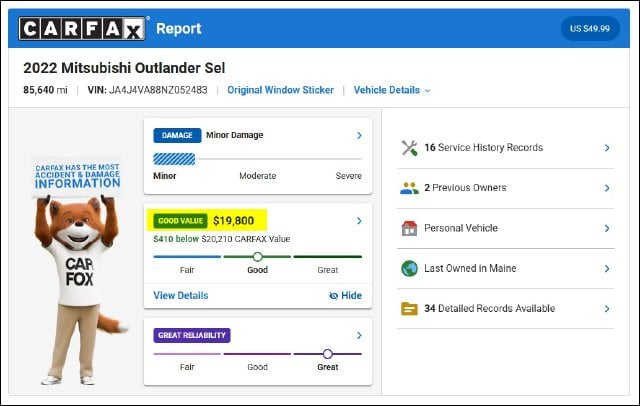This screenshot has height=406, width=640.
Task: Click the blue DAMAGE badge
Action: point(177,135)
